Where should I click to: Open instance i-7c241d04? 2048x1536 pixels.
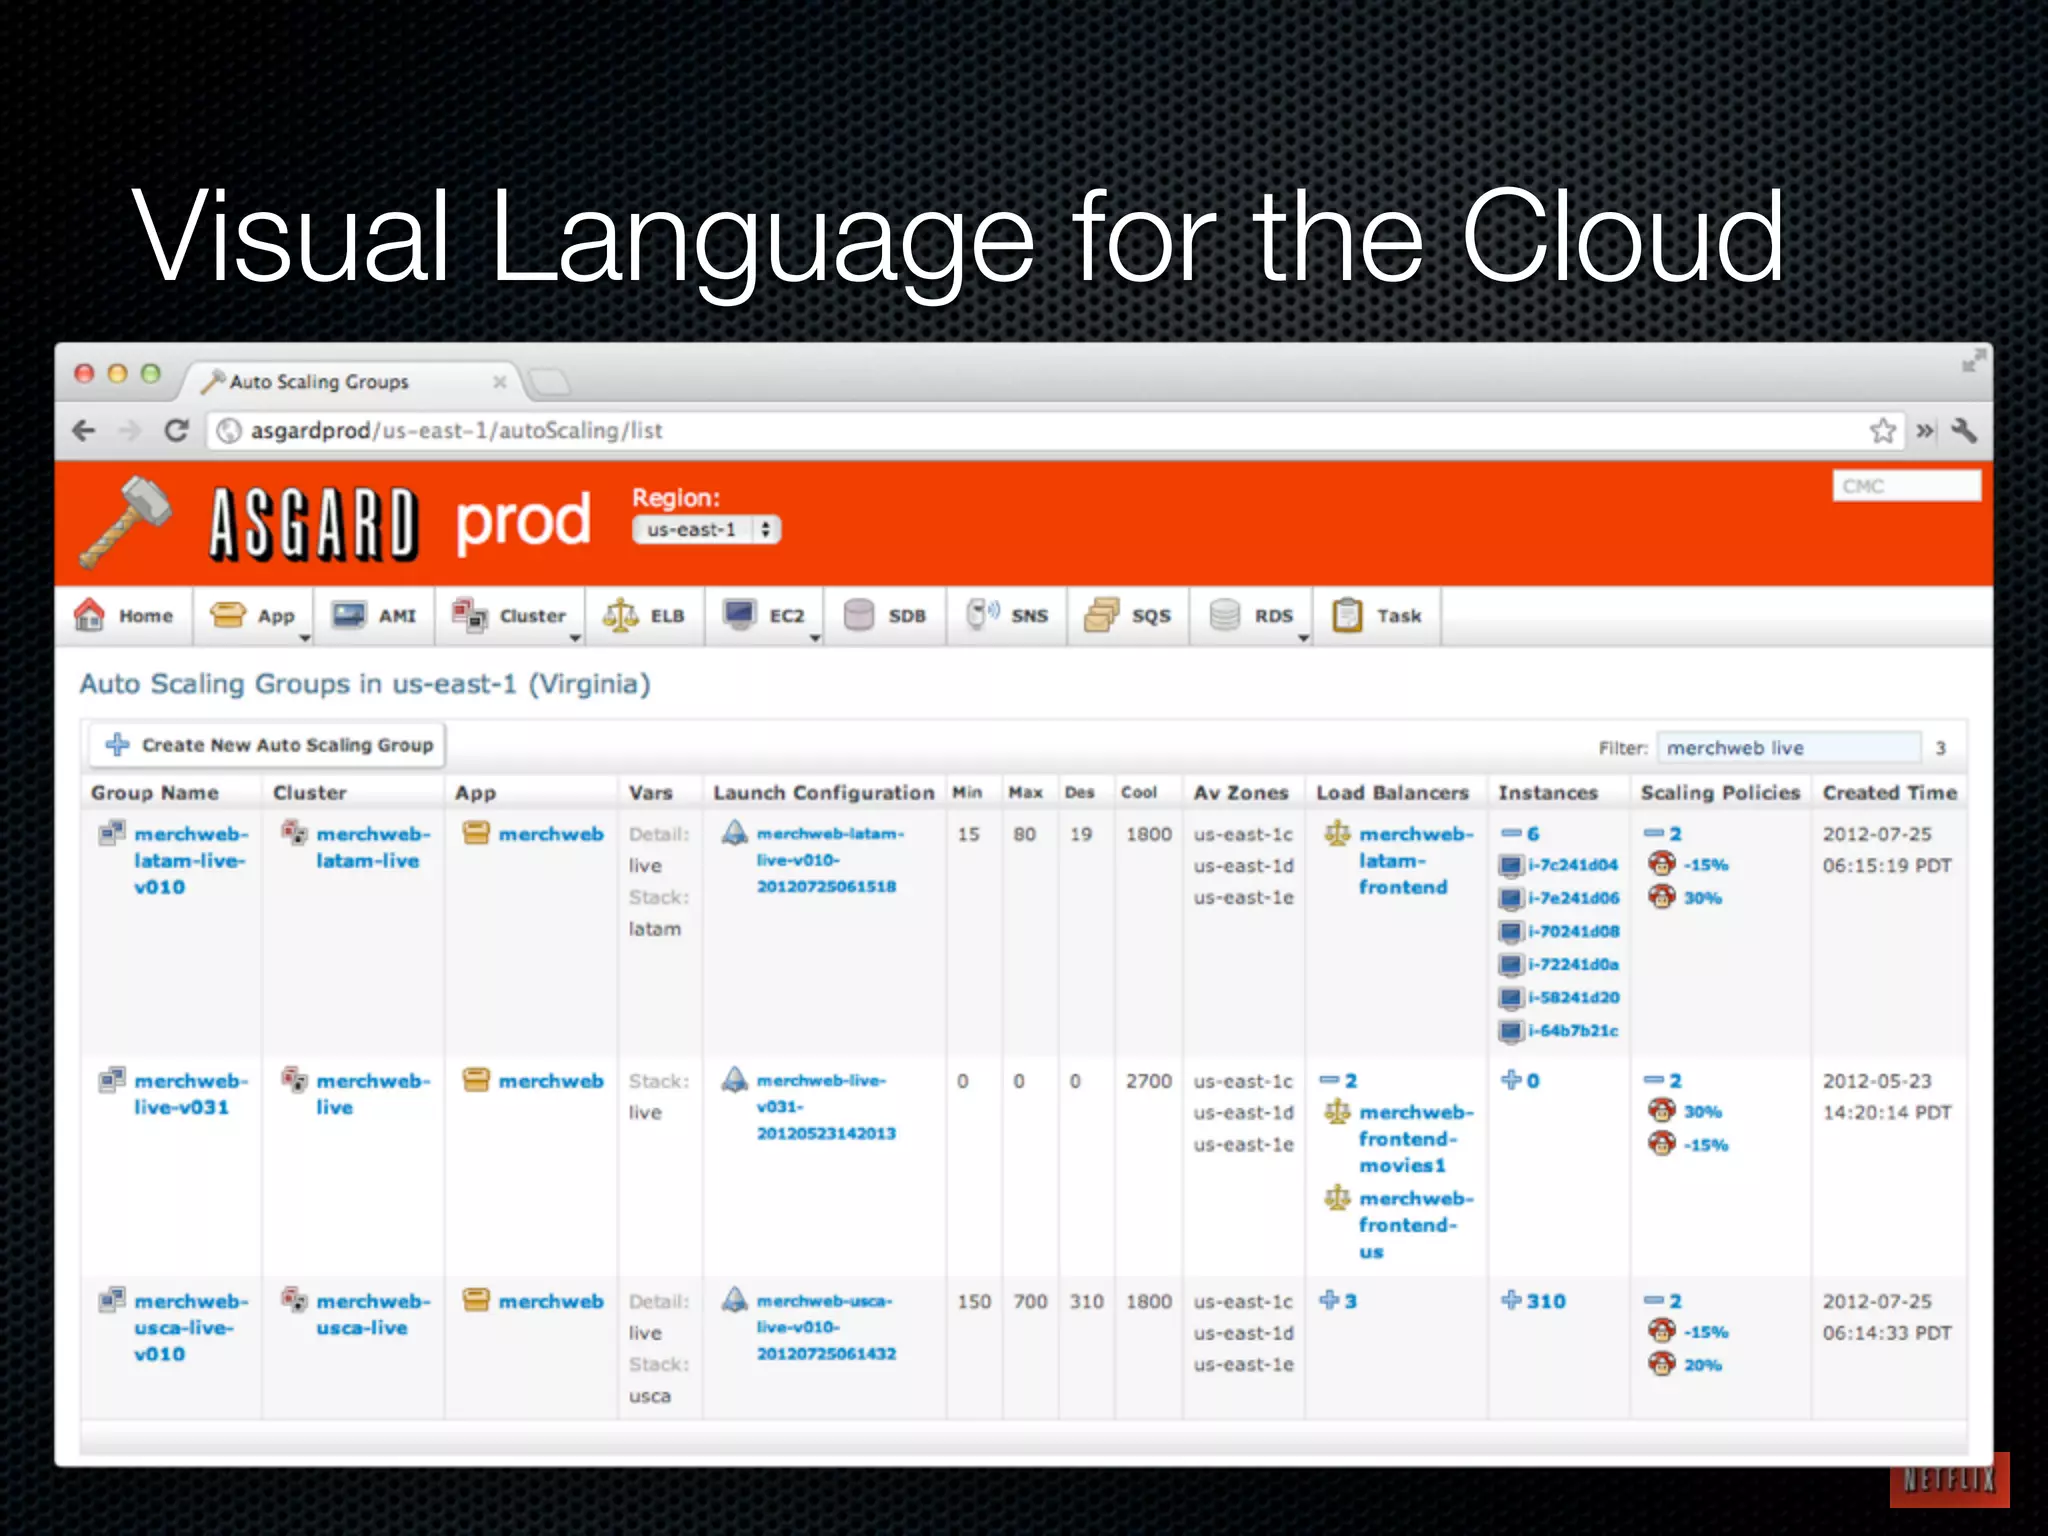click(1572, 865)
